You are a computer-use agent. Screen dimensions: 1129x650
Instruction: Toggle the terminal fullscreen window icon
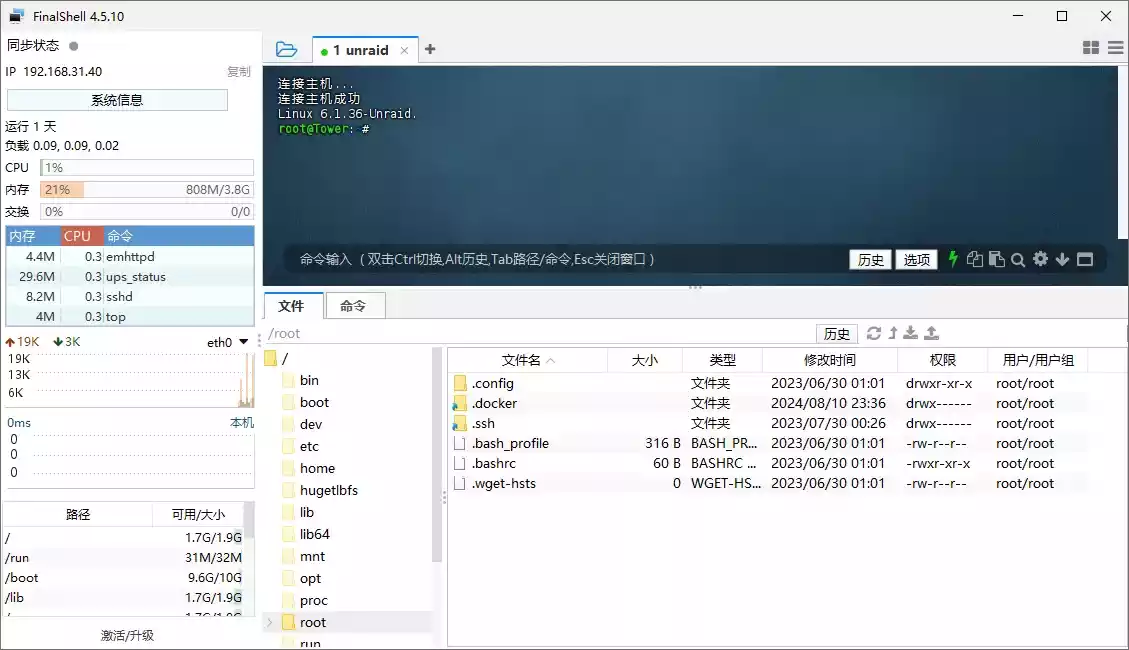tap(1085, 259)
